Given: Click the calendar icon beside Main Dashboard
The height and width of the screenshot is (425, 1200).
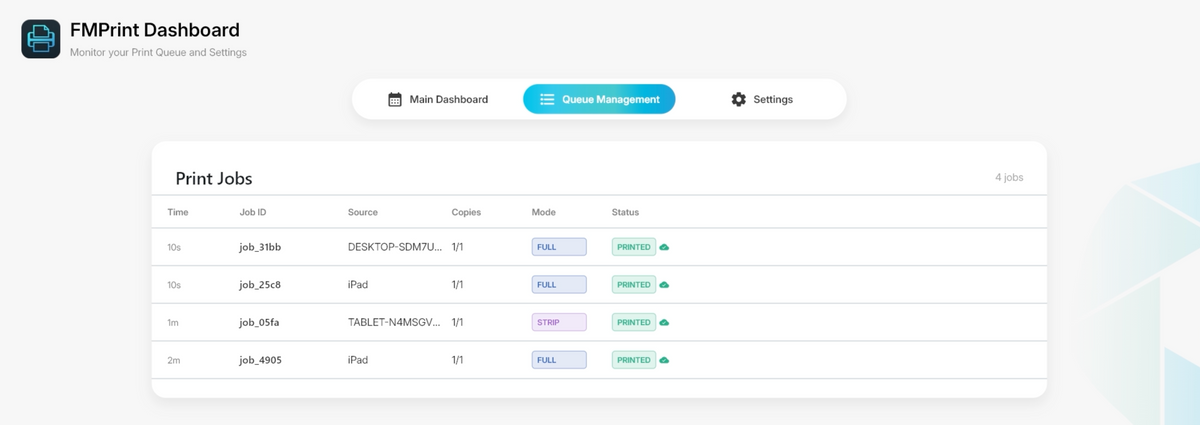Looking at the screenshot, I should click(395, 99).
